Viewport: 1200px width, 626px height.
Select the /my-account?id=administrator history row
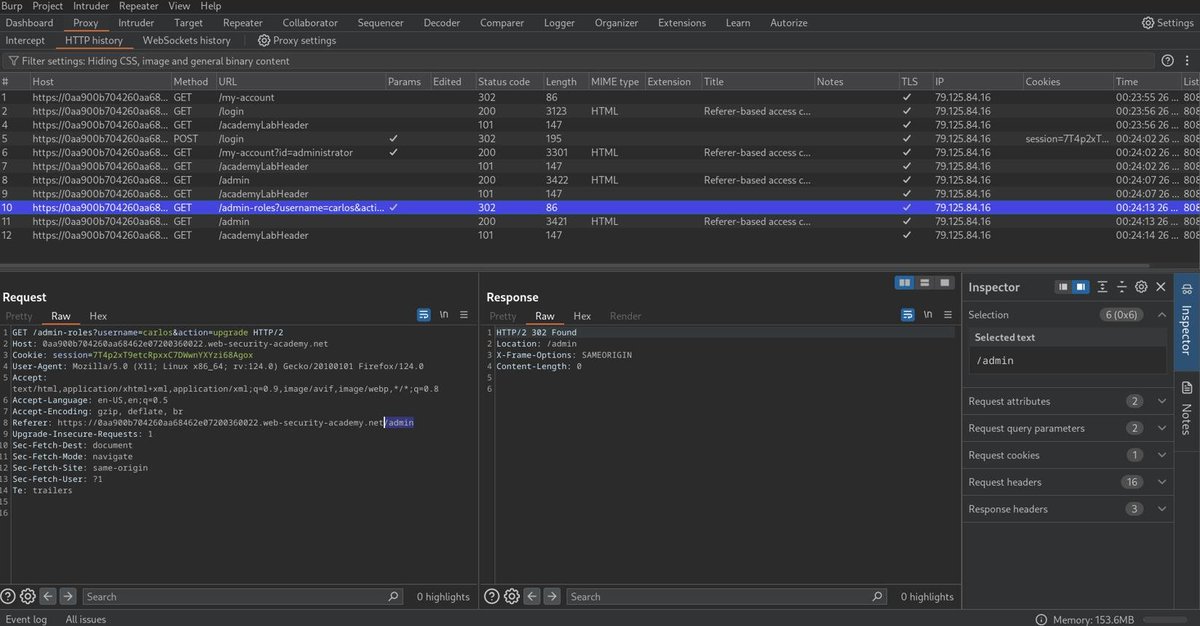click(x=600, y=152)
